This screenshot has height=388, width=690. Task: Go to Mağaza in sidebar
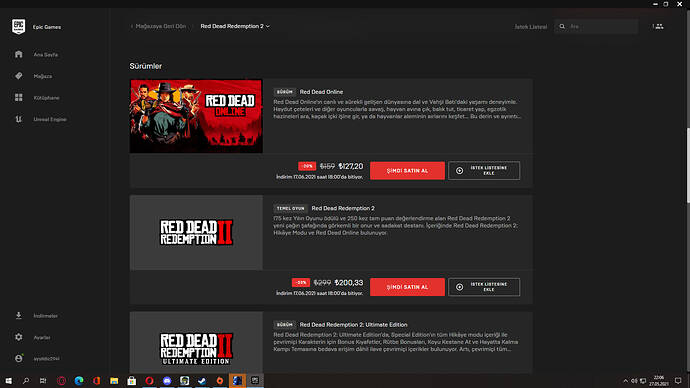click(43, 76)
